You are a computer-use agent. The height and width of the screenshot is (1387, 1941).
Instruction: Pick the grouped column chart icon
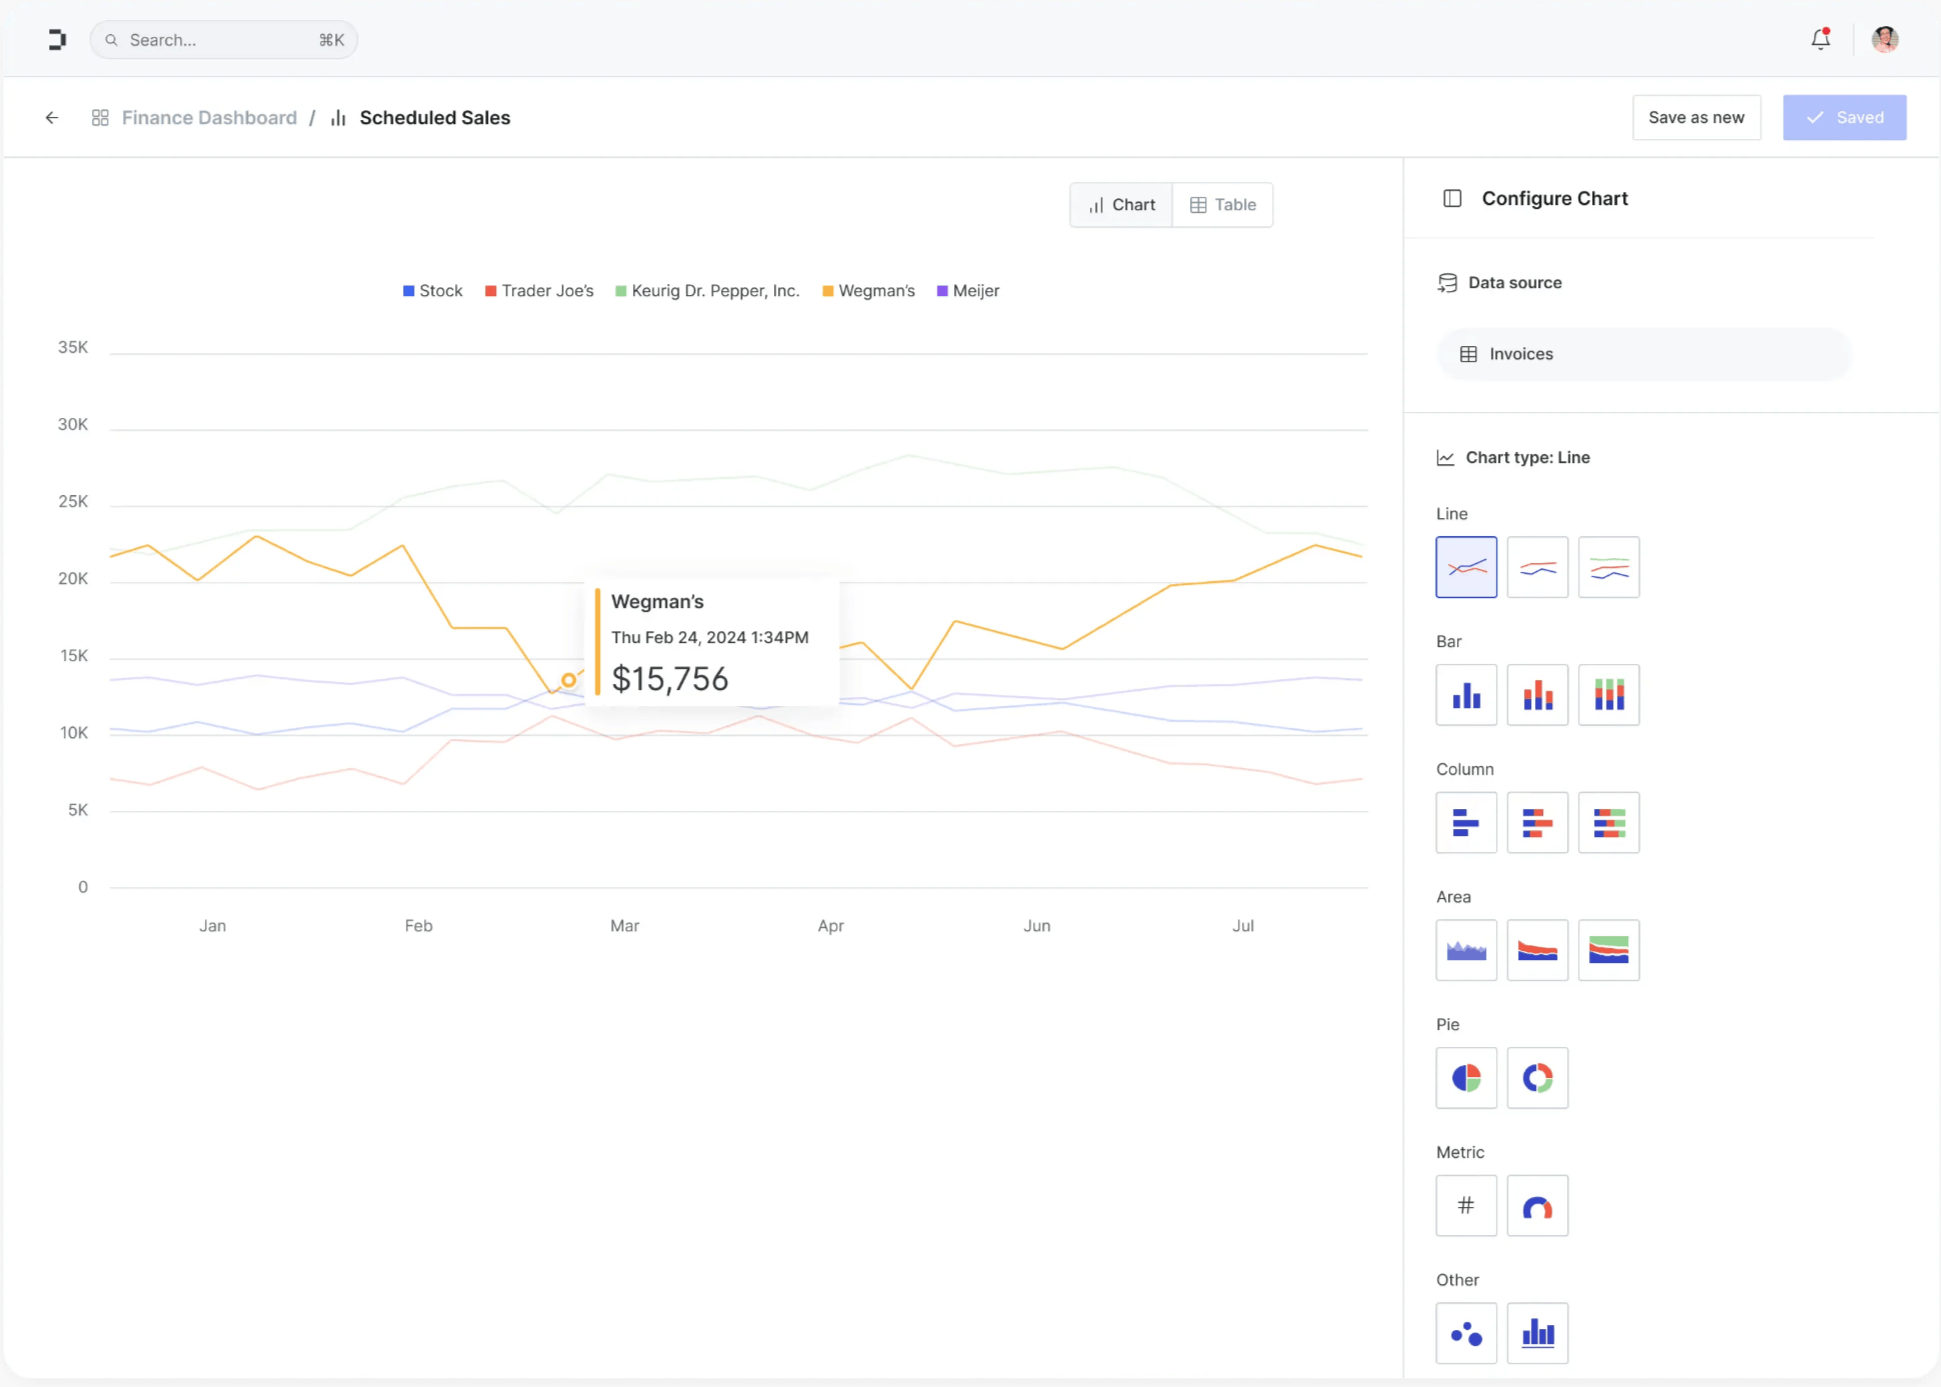1537,823
